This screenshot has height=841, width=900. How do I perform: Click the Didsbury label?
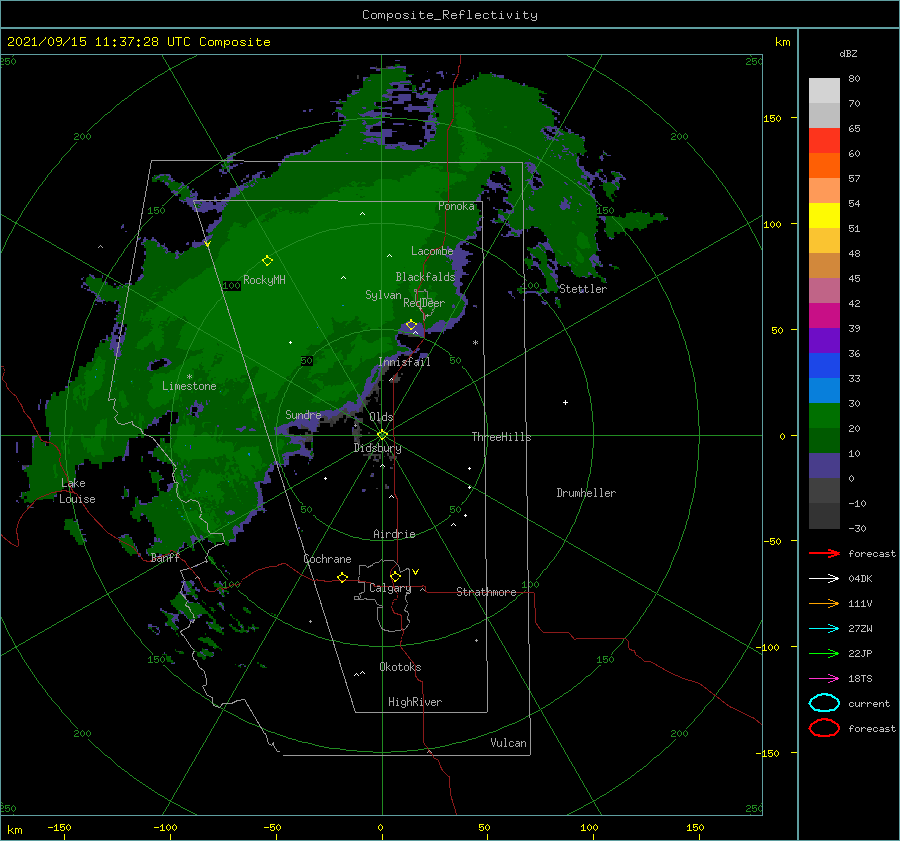[377, 448]
